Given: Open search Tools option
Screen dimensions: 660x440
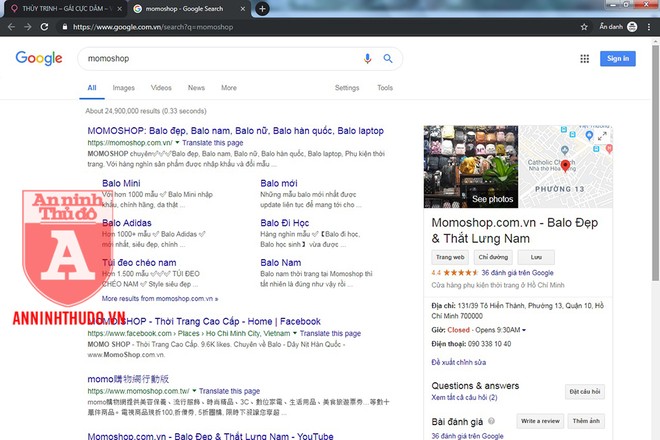Looking at the screenshot, I should point(385,88).
